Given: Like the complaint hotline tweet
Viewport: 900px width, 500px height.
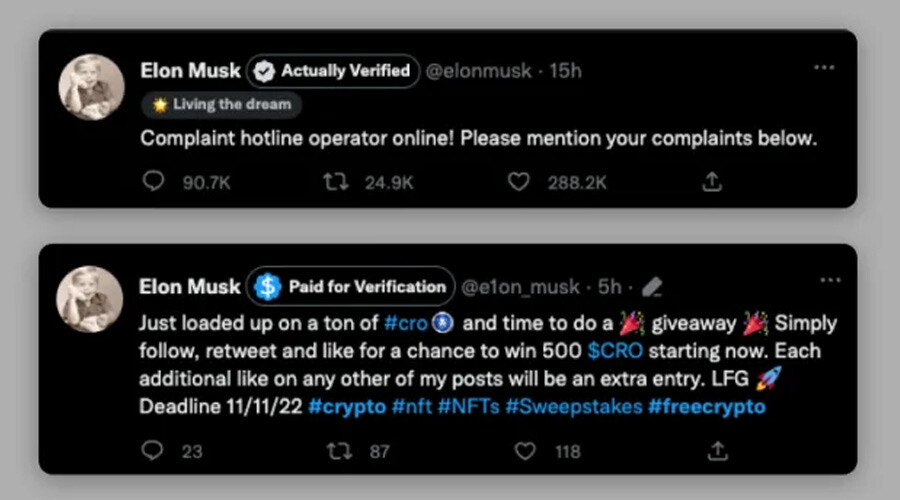Looking at the screenshot, I should pyautogui.click(x=518, y=182).
